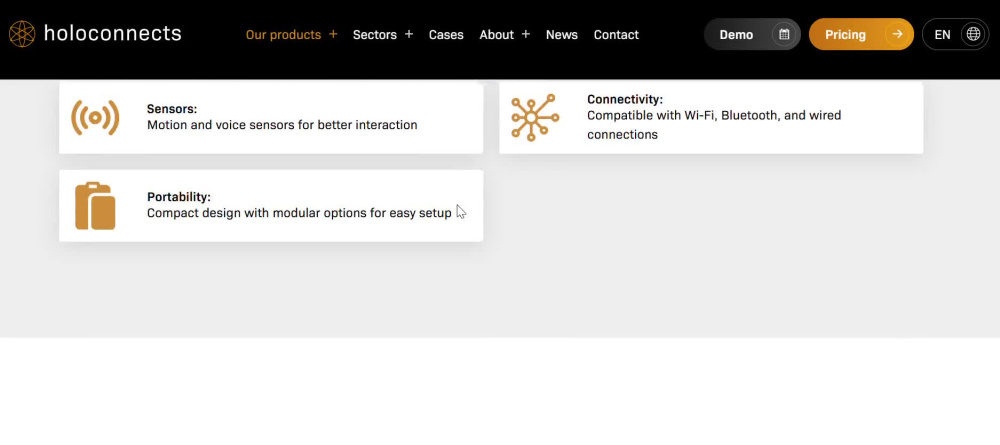Click the Sensors broadcast signal icon
This screenshot has height=445, width=1000.
click(95, 117)
